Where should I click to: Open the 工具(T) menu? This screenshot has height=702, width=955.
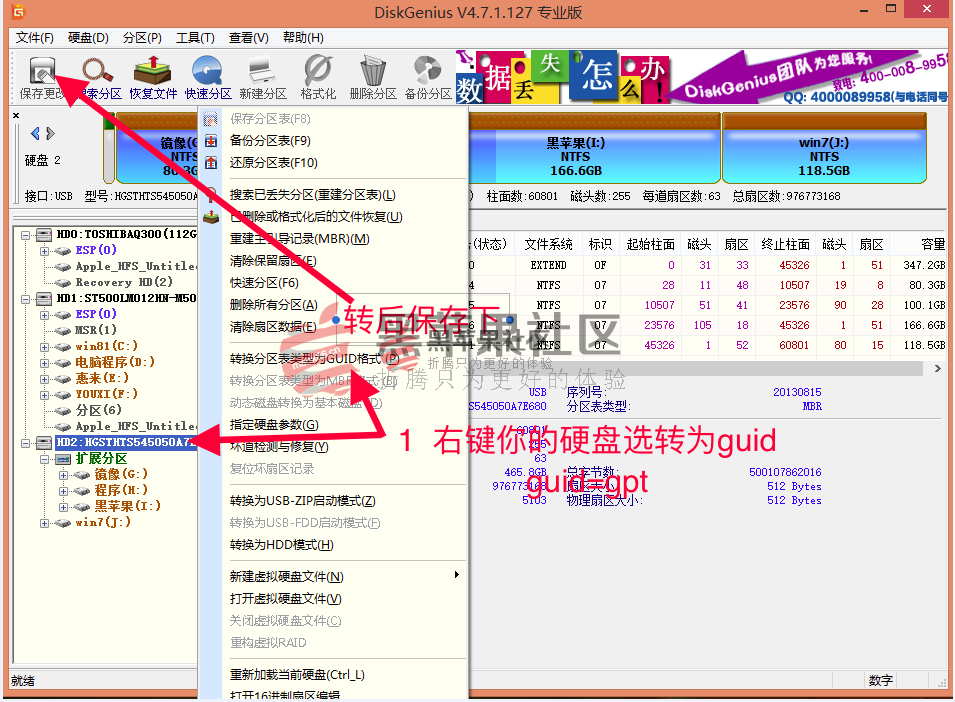pos(195,38)
